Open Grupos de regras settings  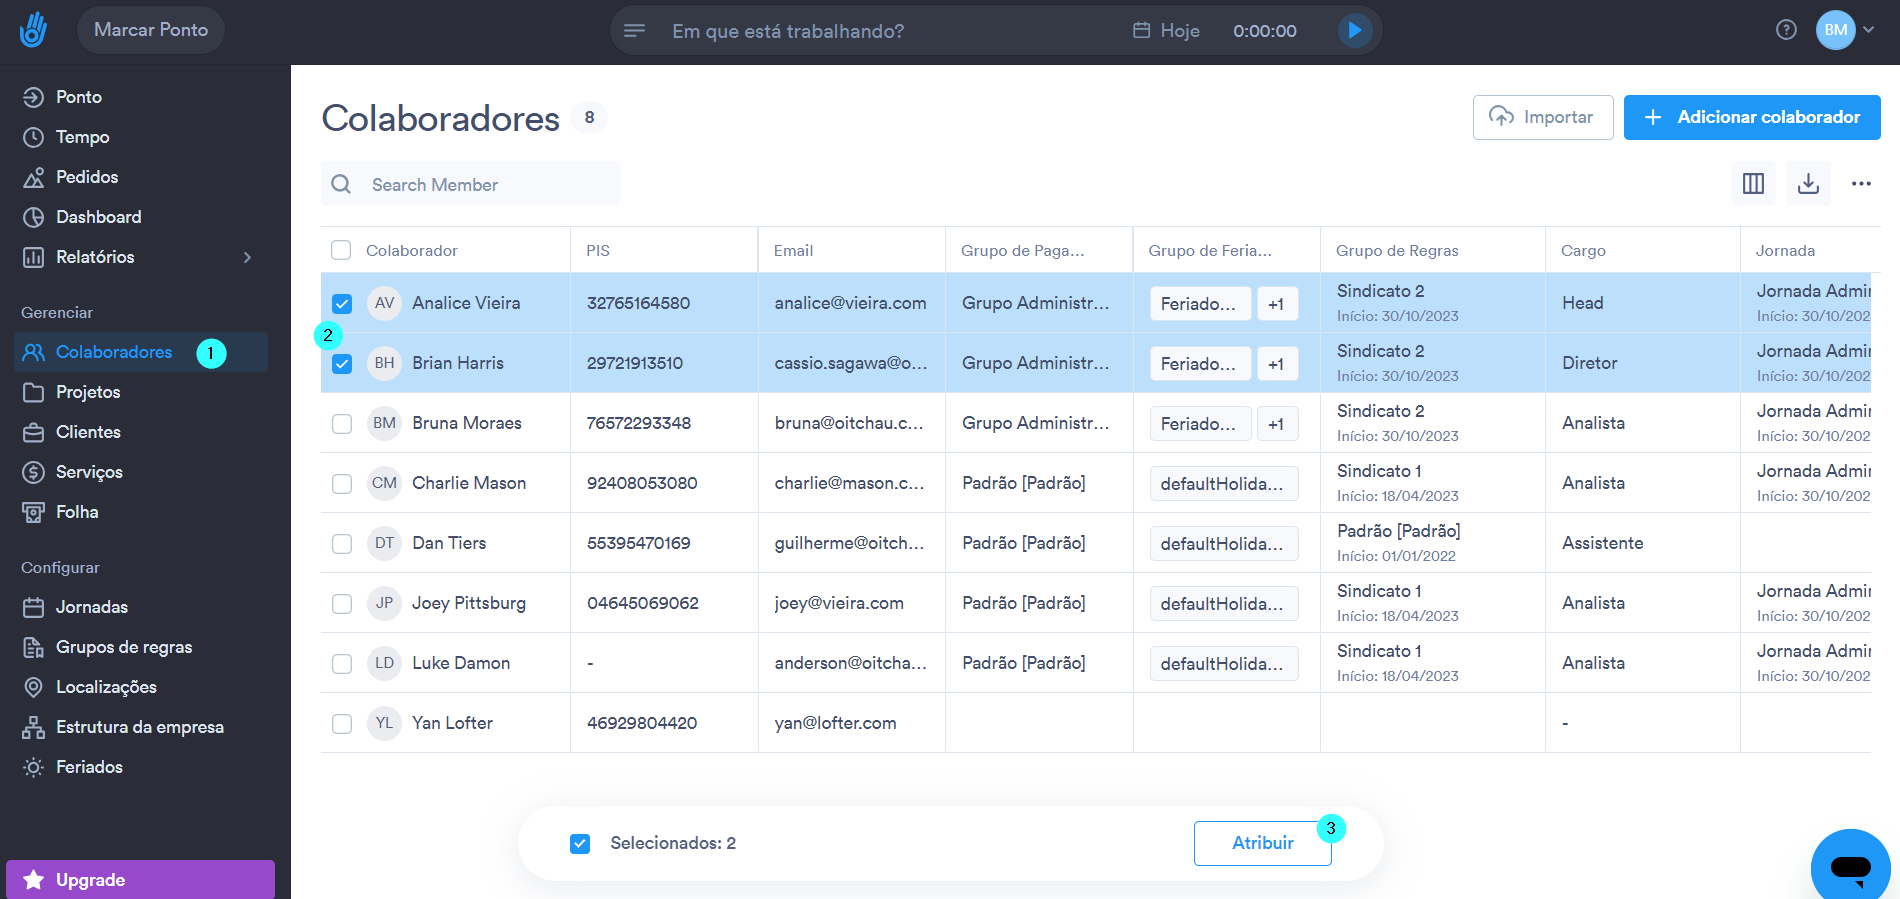coord(124,647)
